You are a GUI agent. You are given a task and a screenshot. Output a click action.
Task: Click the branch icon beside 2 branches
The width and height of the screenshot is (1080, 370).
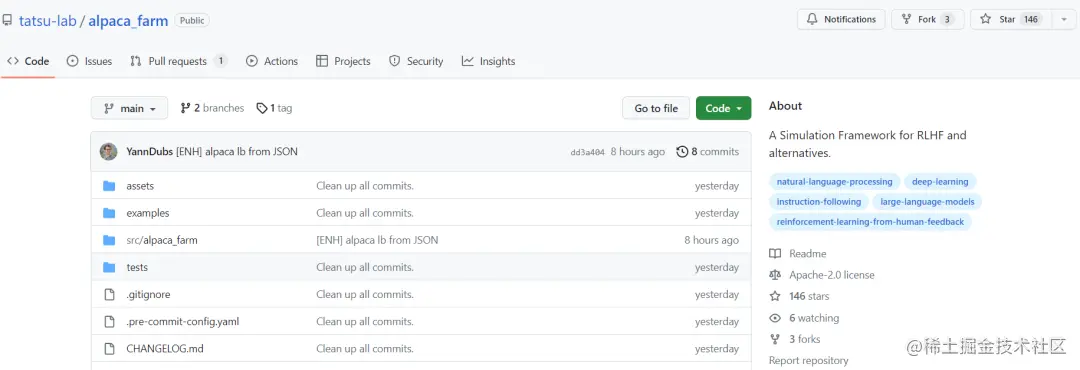[185, 108]
